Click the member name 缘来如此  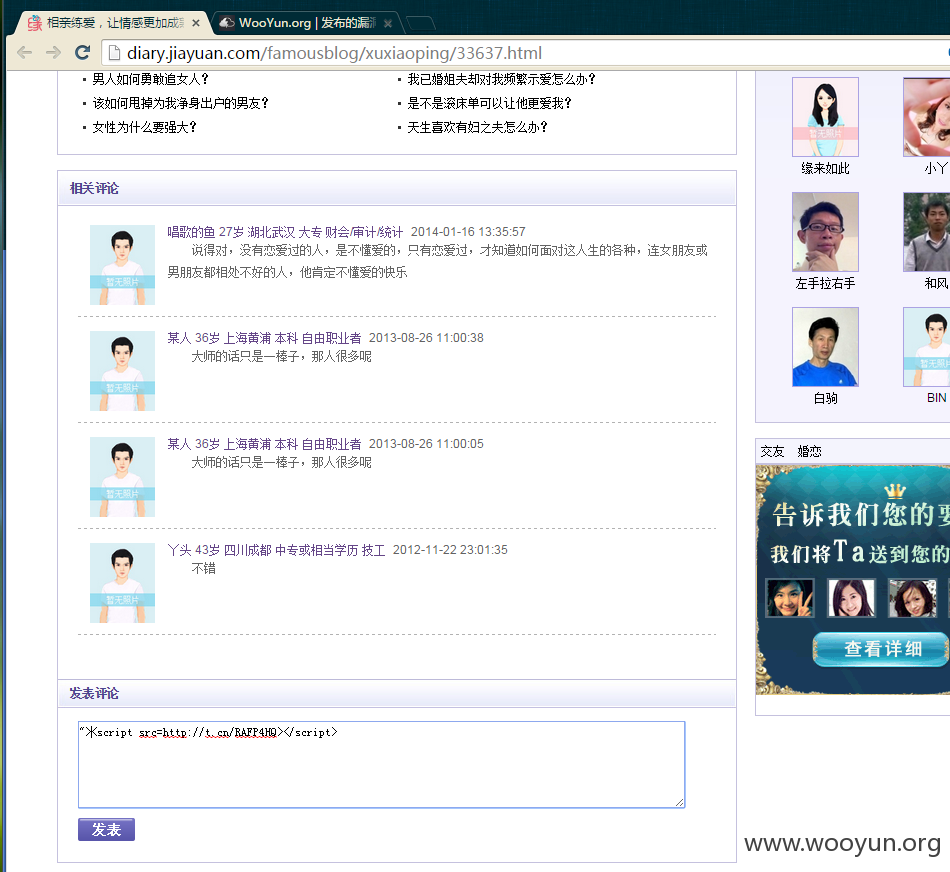825,168
